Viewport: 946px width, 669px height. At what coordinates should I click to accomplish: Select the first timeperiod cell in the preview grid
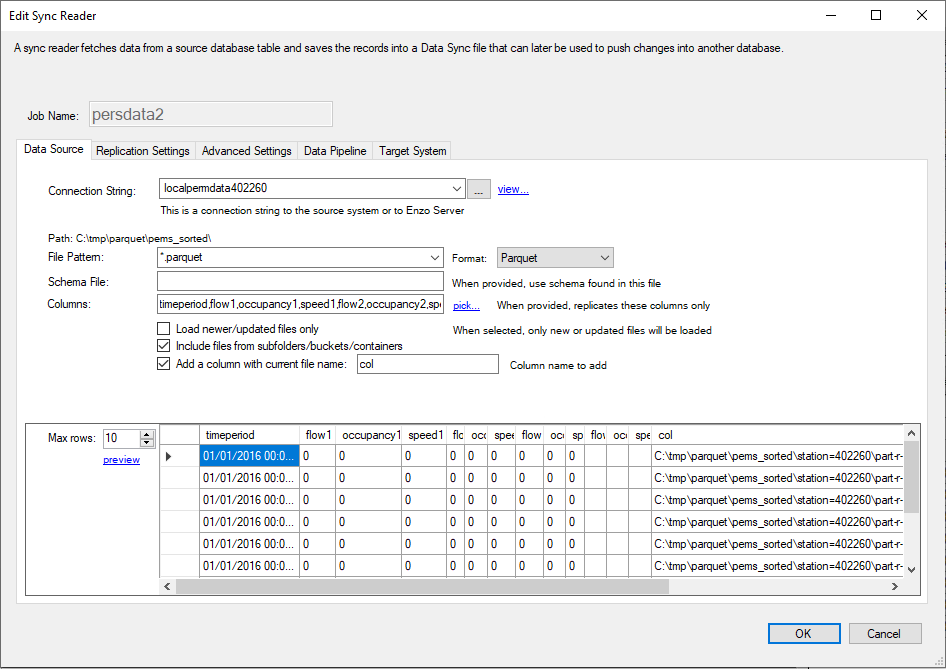tap(248, 455)
